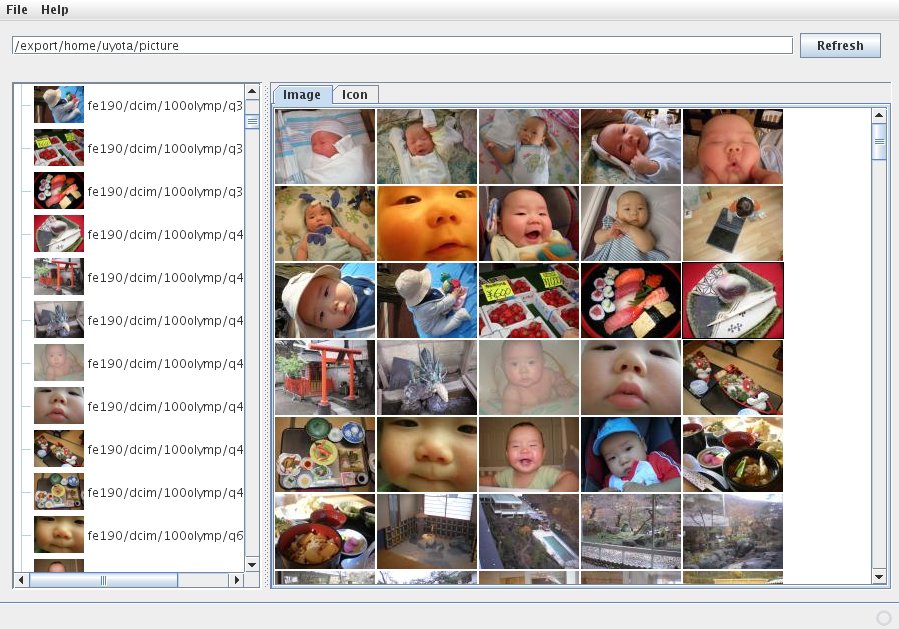Image resolution: width=899 pixels, height=629 pixels.
Task: Click the picture directory path field
Action: pos(402,45)
